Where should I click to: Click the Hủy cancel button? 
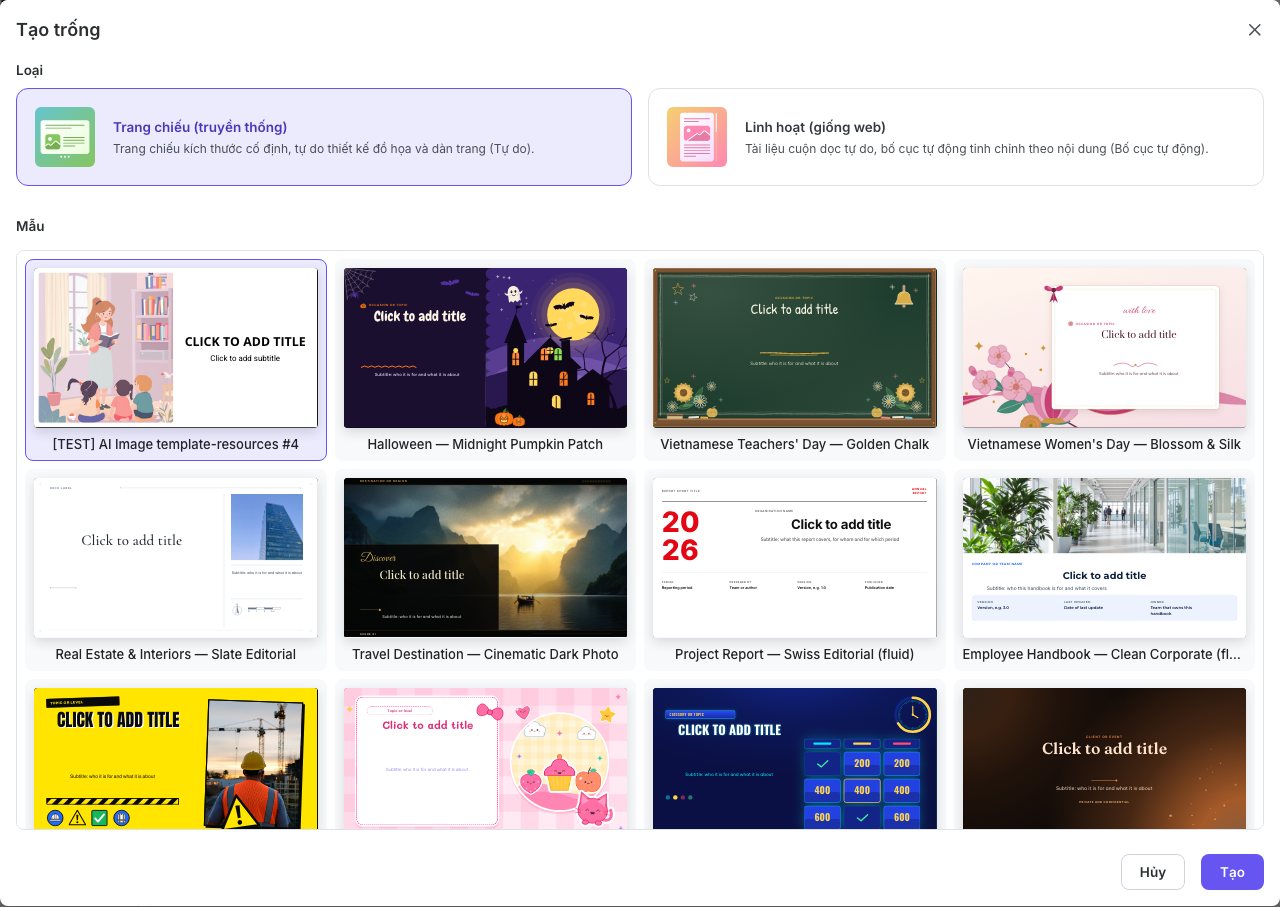point(1152,872)
